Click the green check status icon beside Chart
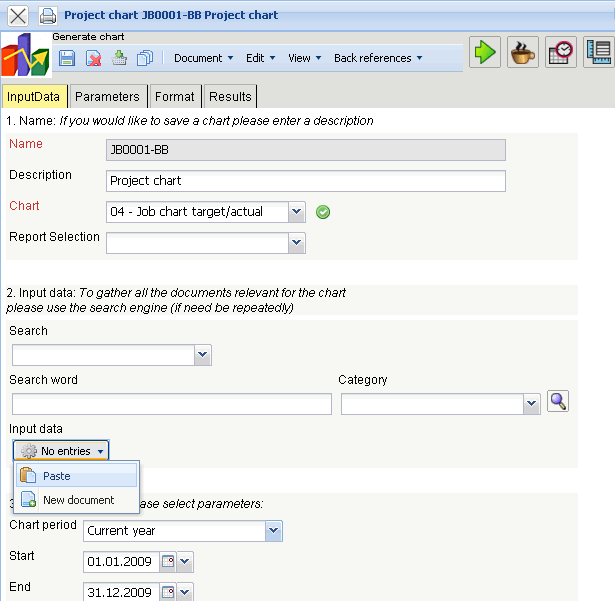 click(323, 212)
